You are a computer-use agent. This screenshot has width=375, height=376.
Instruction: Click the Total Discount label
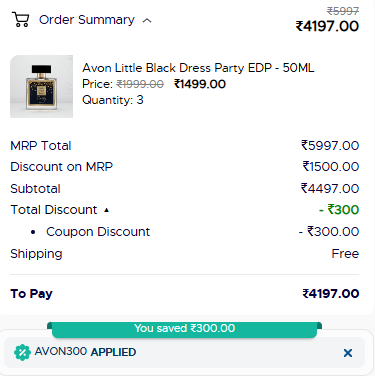point(54,210)
